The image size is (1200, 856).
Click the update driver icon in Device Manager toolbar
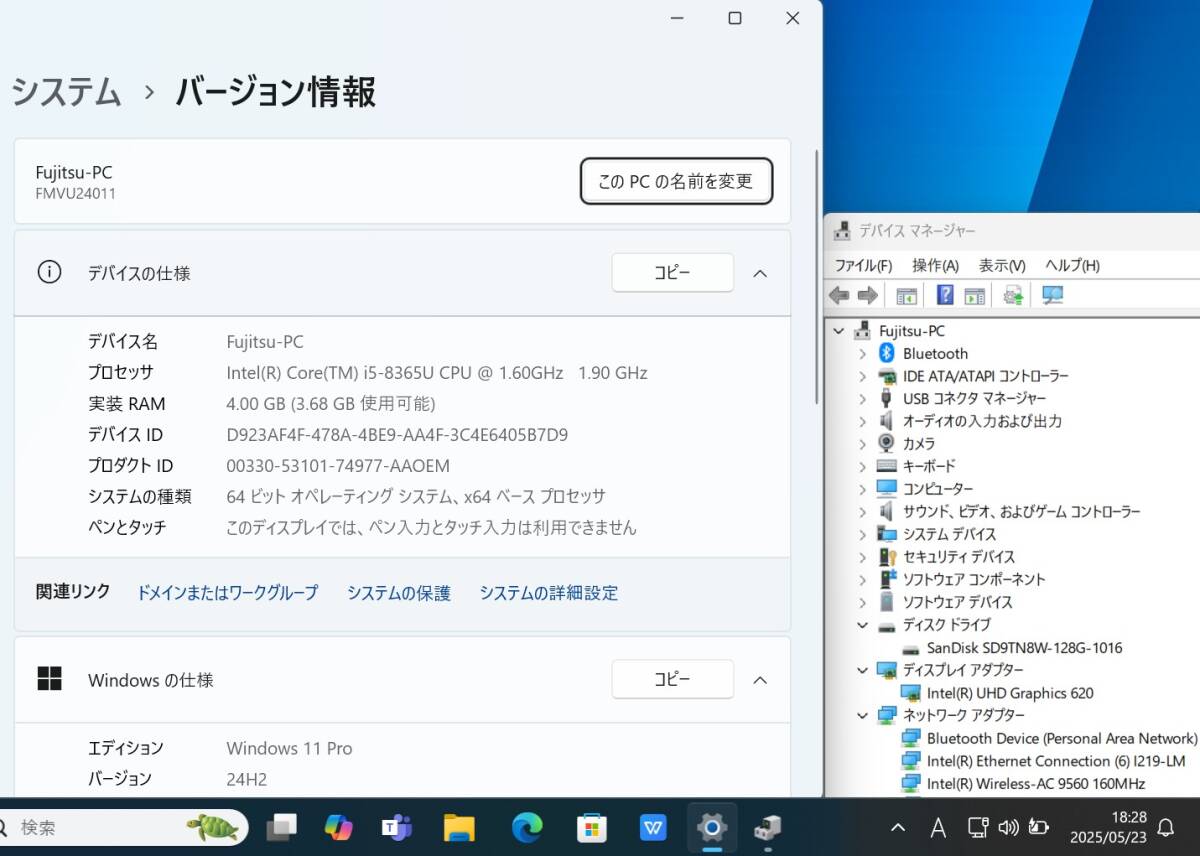[1014, 295]
